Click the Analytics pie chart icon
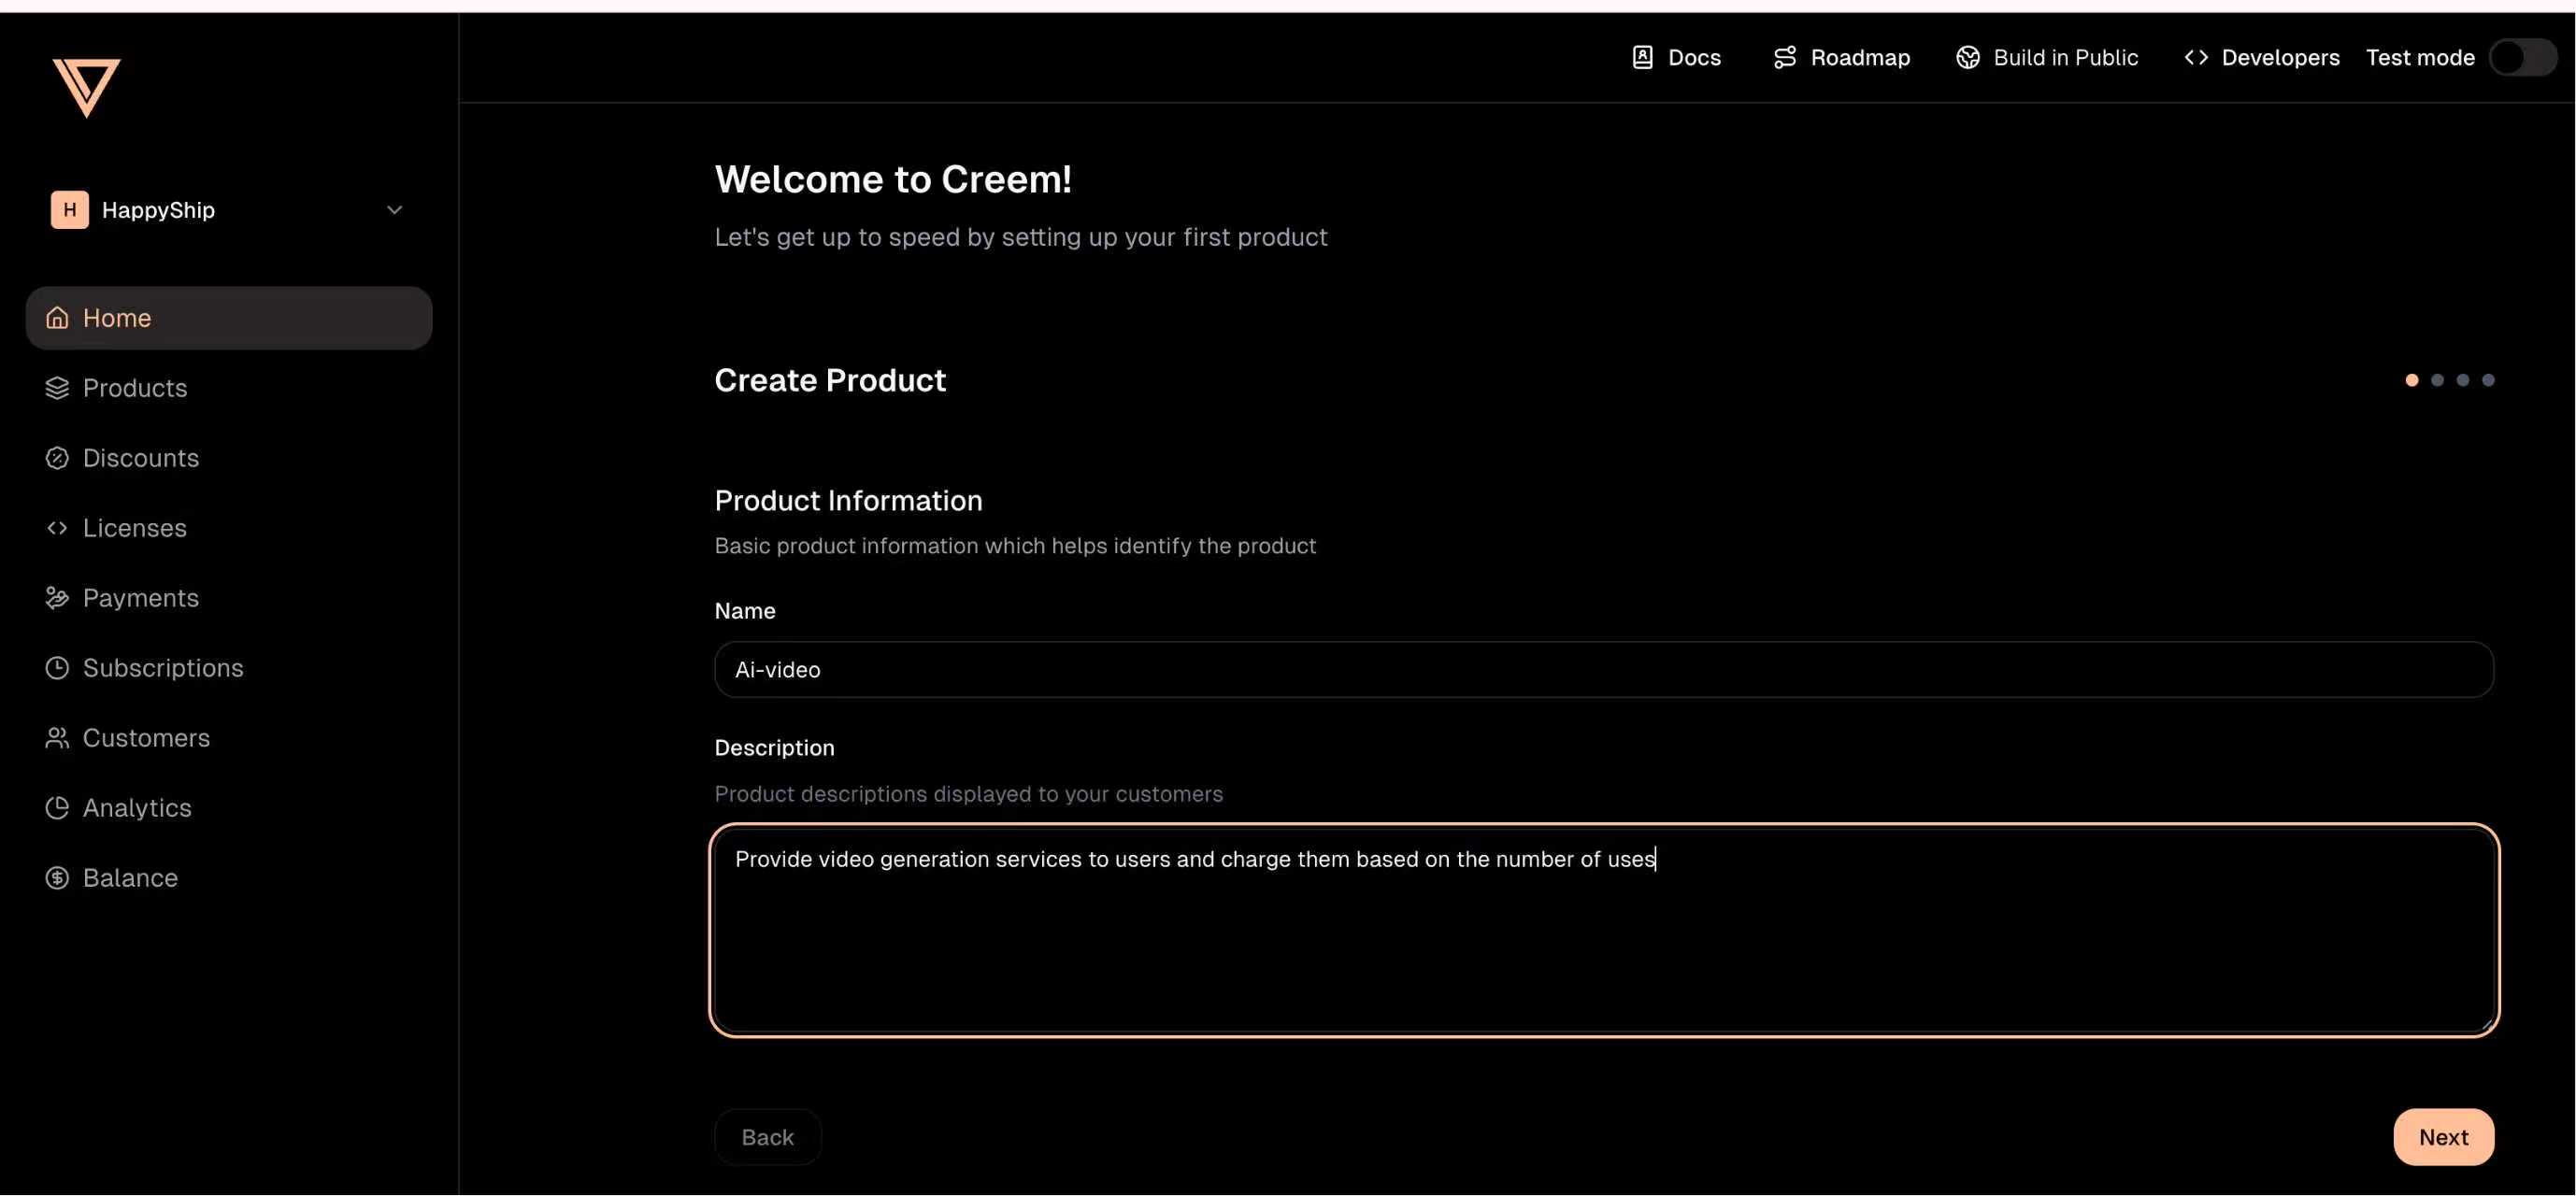The image size is (2576, 1196). tap(57, 808)
